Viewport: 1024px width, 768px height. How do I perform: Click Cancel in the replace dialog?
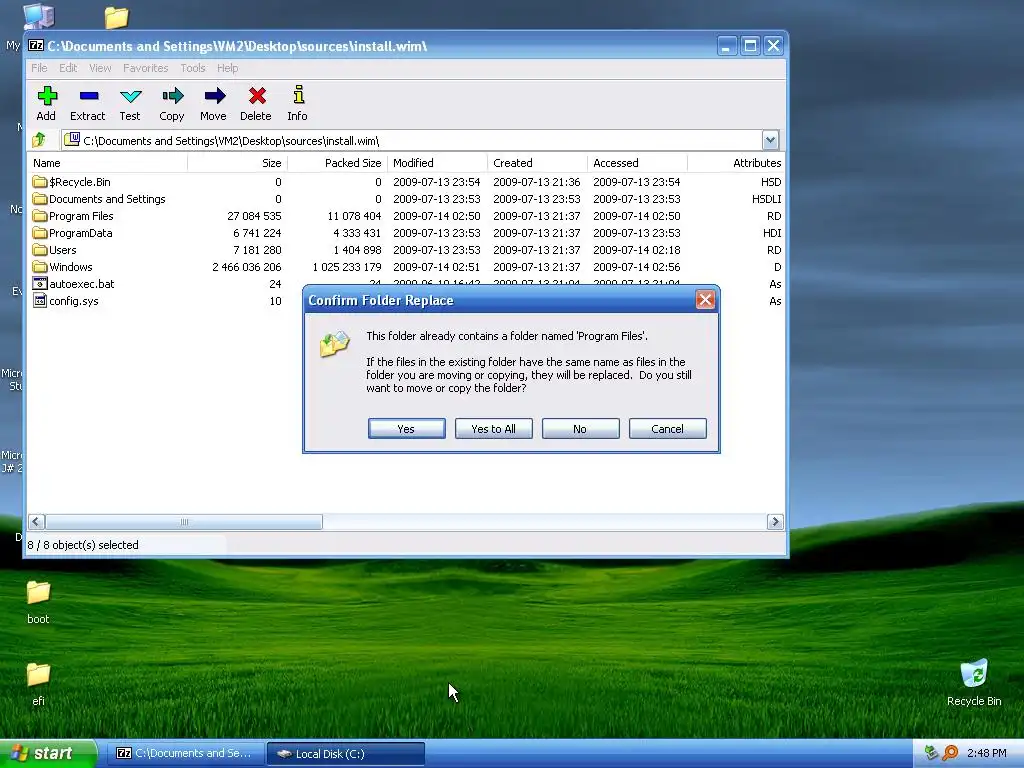pyautogui.click(x=667, y=428)
